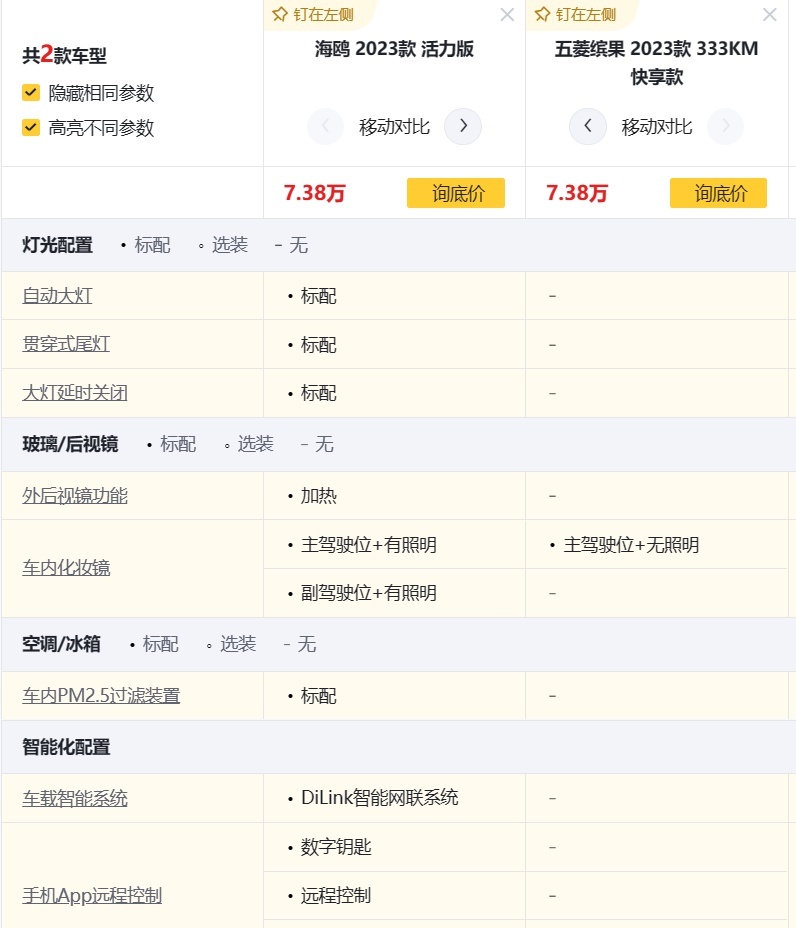Click 五菱缤果 price 7.38万
Image resolution: width=796 pixels, height=928 pixels.
(x=576, y=193)
